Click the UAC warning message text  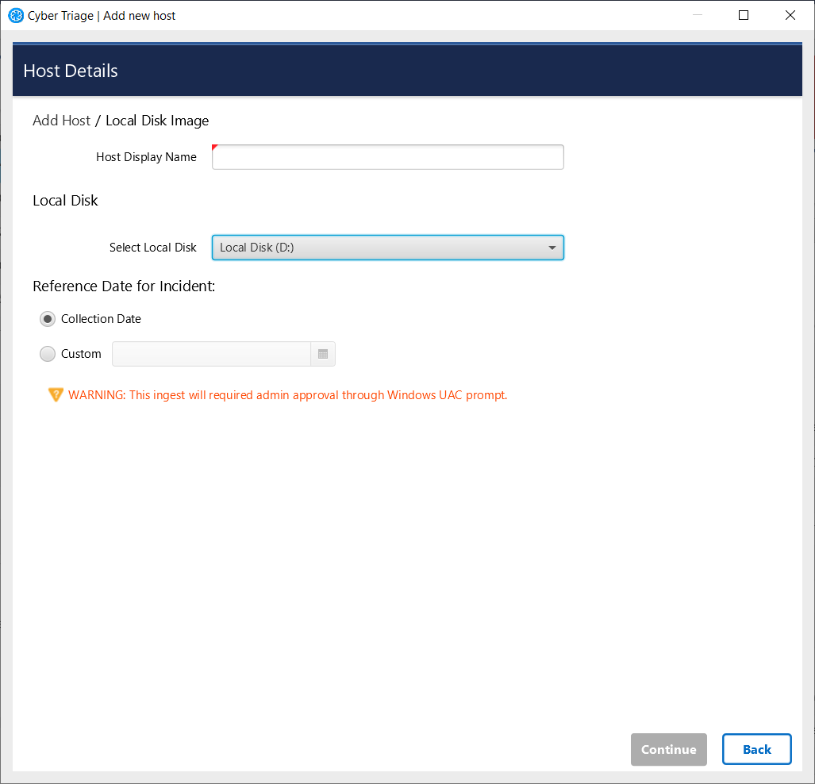tap(287, 394)
